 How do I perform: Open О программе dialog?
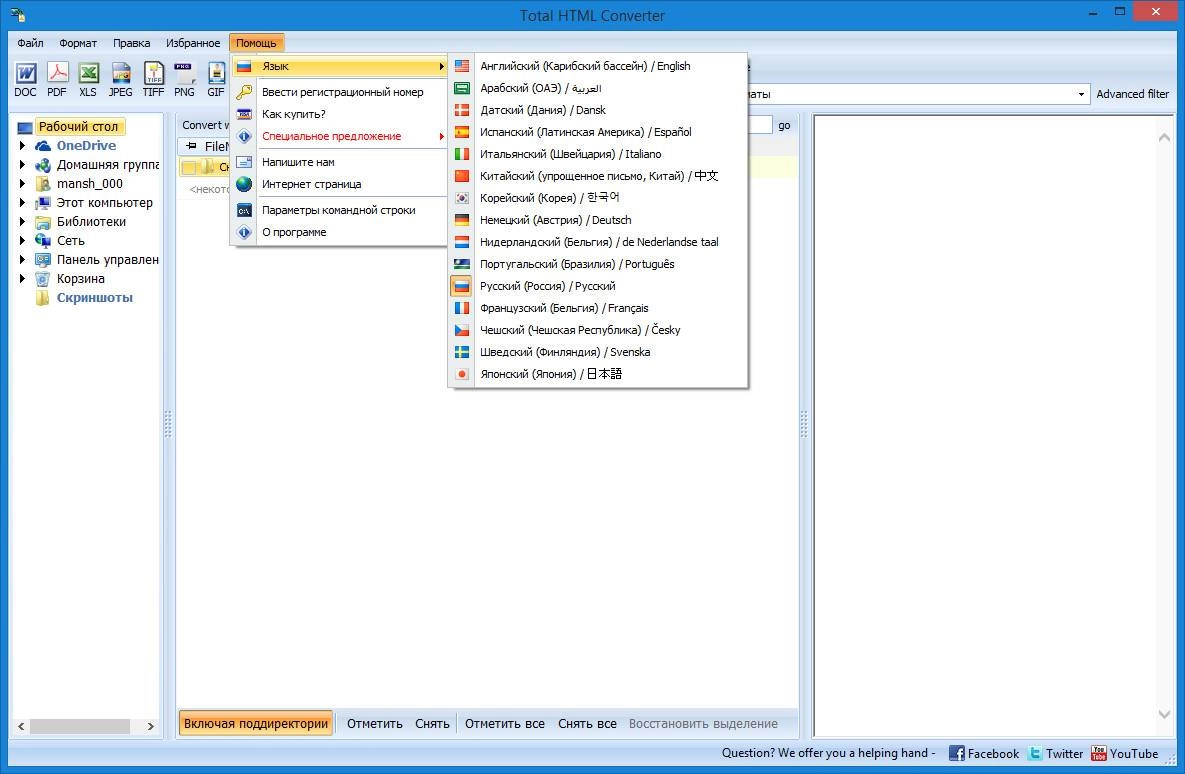(339, 232)
